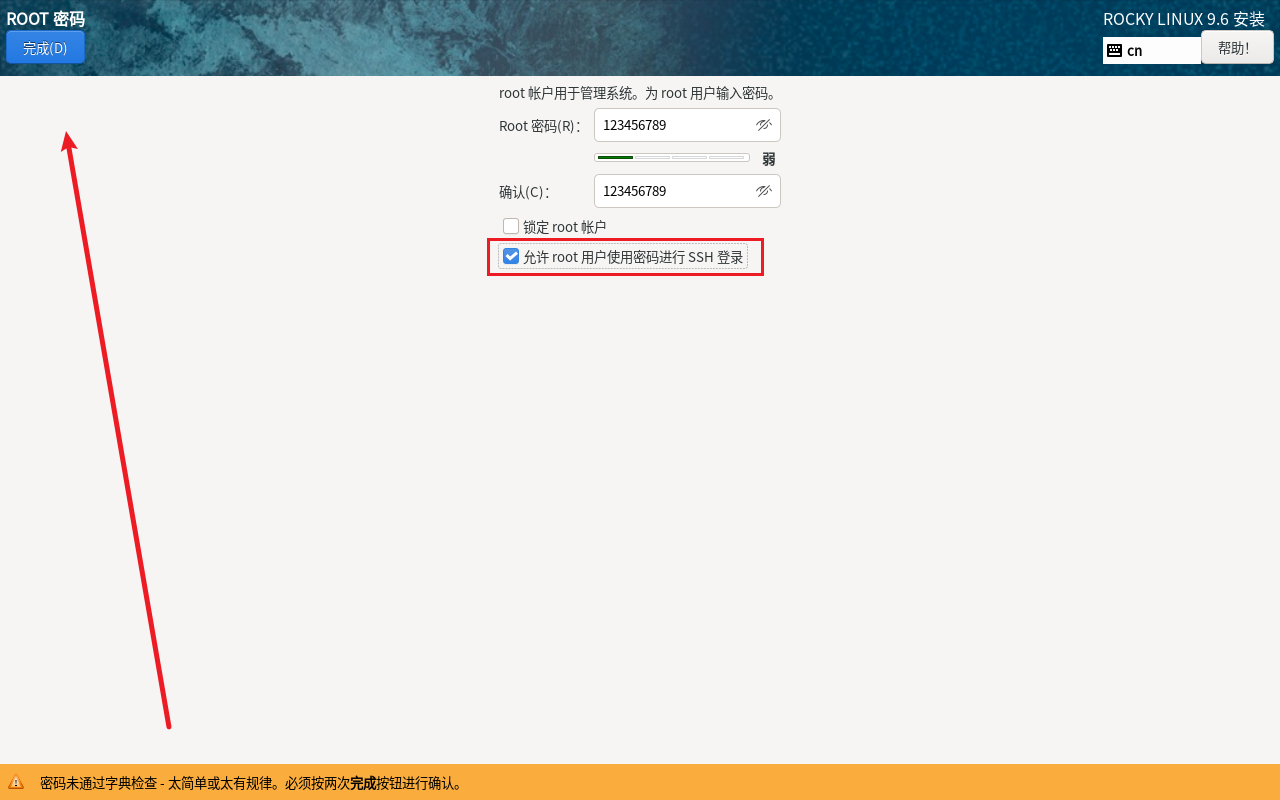Click the 确认(C): label

point(524,192)
